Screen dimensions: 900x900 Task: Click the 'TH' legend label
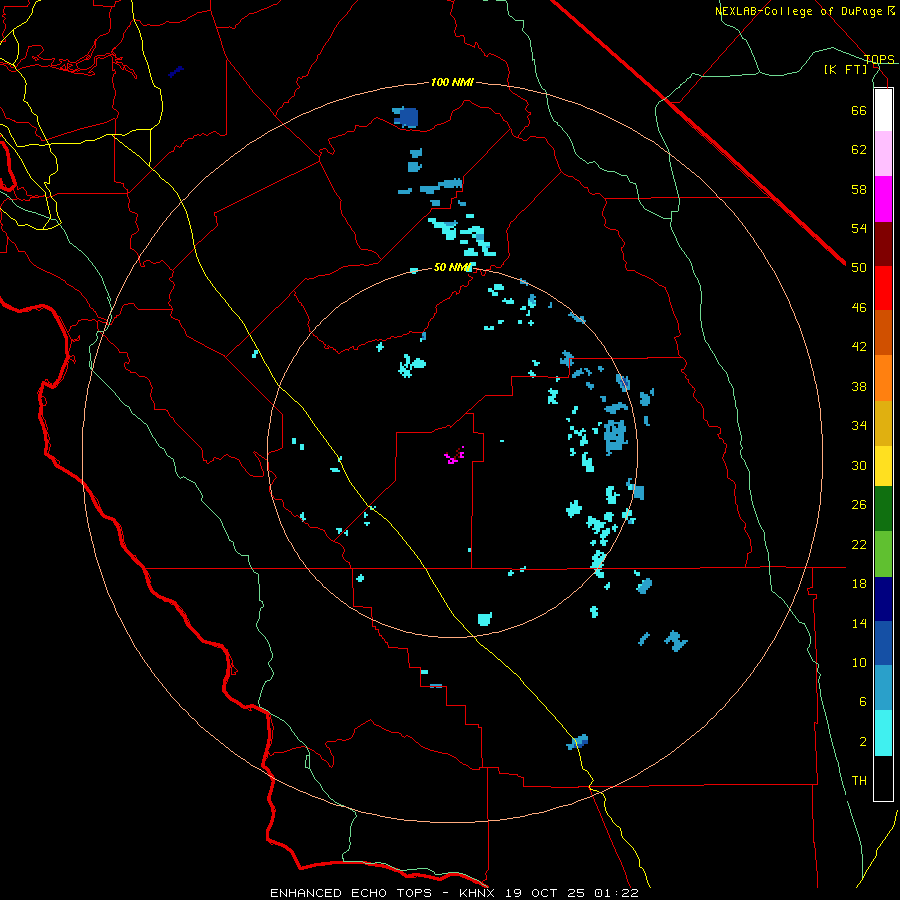pyautogui.click(x=859, y=780)
